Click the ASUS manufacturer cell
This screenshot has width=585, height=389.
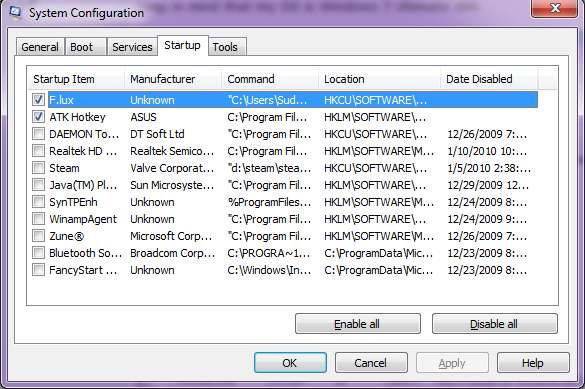pos(143,117)
